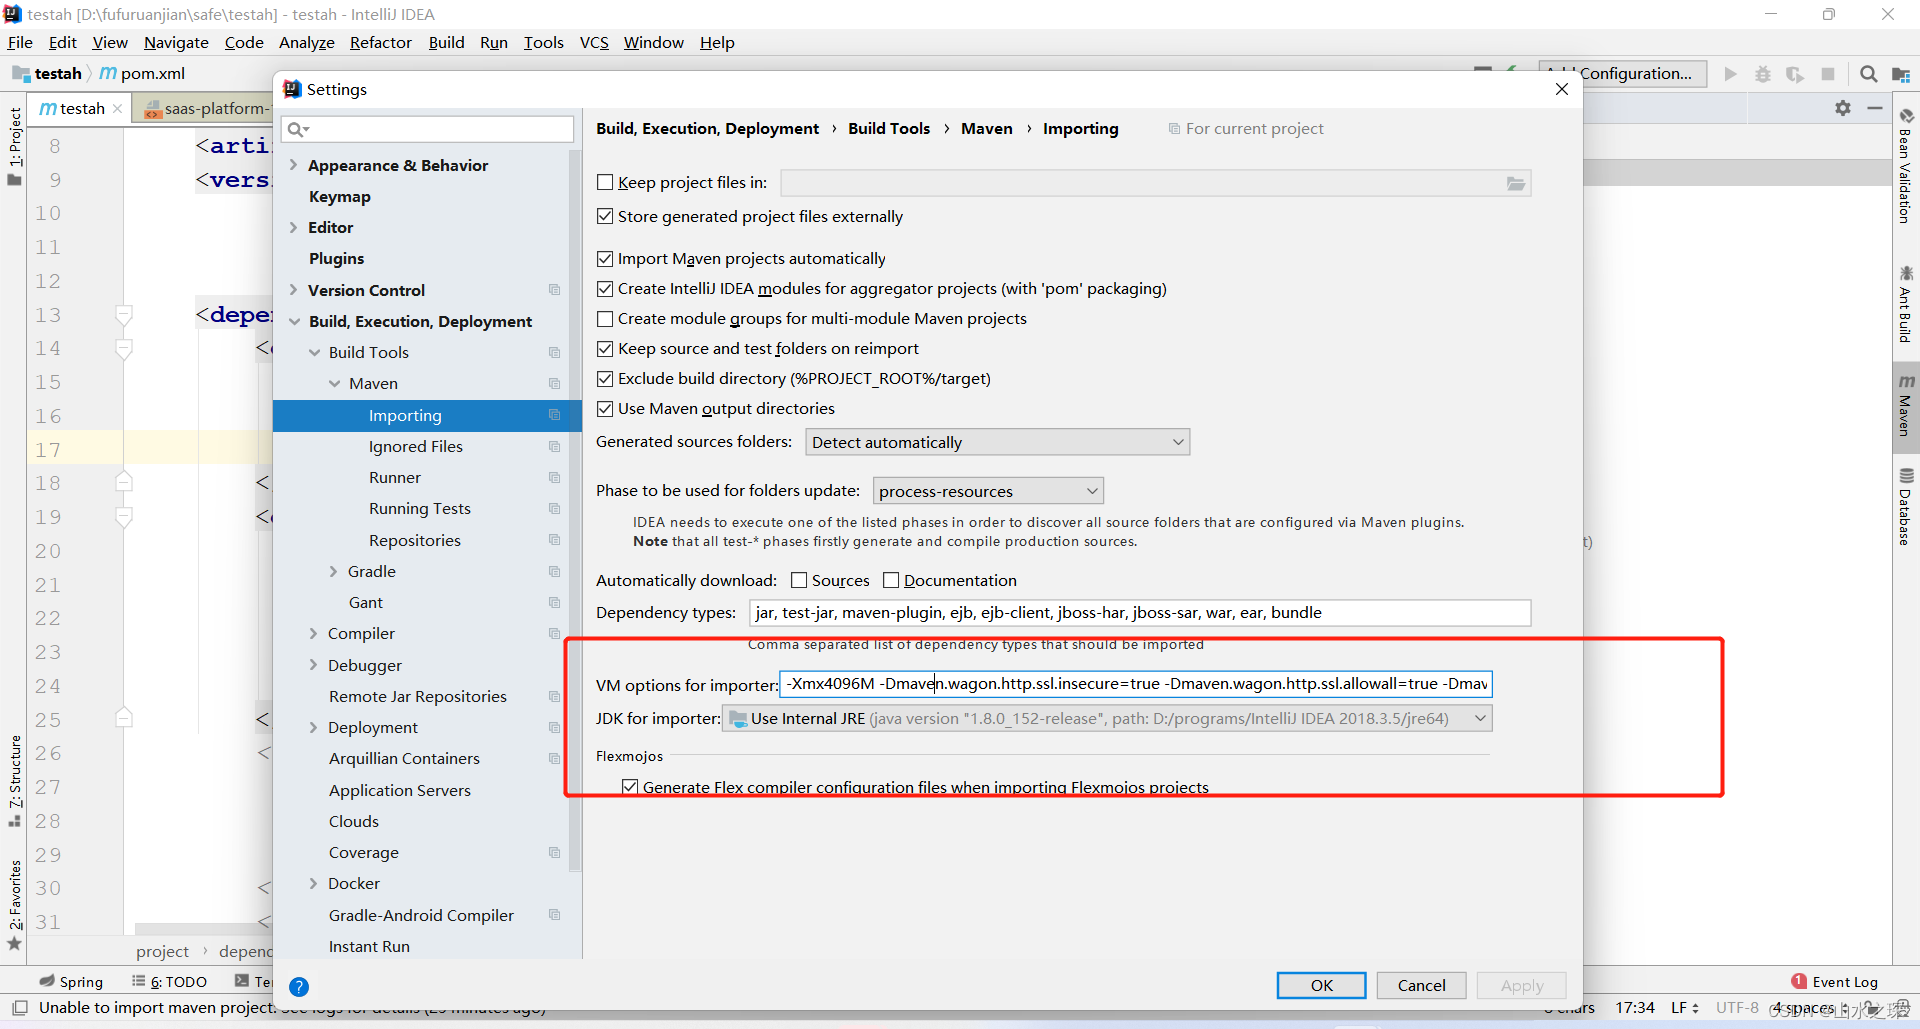Click the settings search input field
1920x1029 pixels.
pos(428,129)
